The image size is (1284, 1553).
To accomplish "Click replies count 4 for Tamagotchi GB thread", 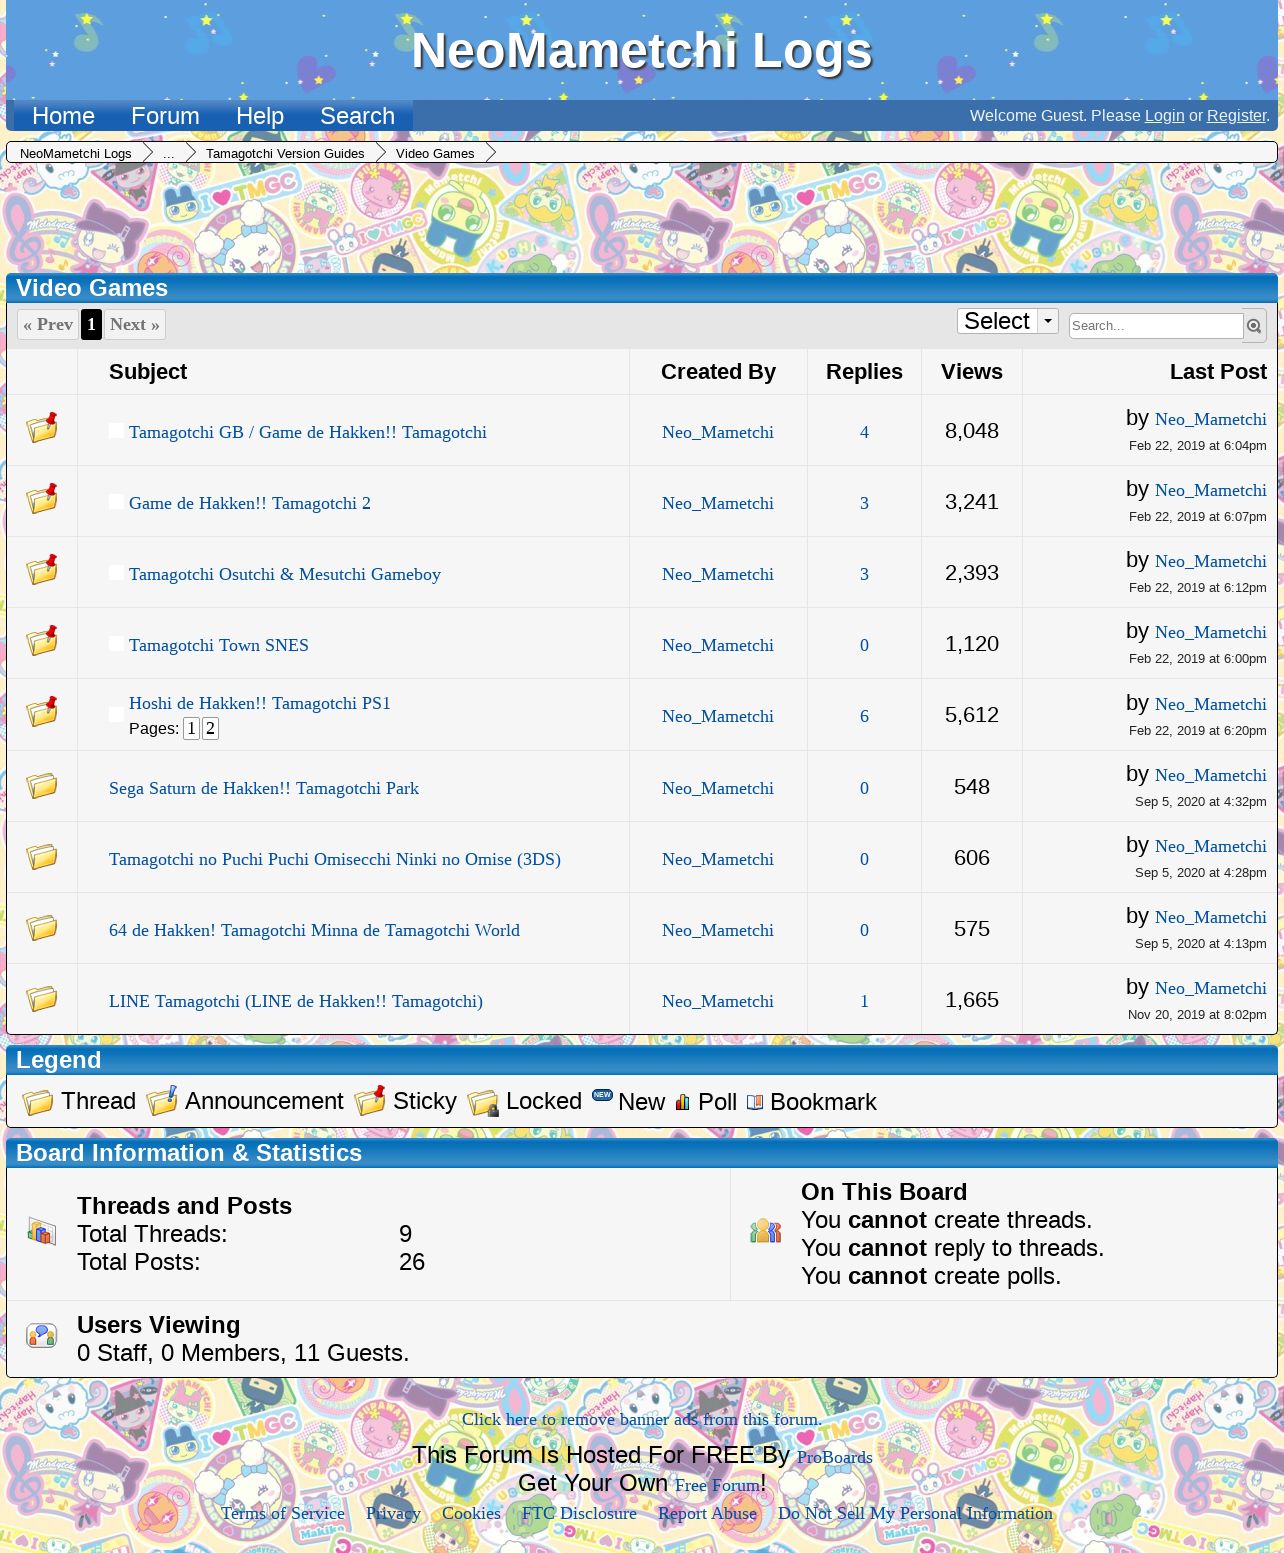I will [864, 432].
